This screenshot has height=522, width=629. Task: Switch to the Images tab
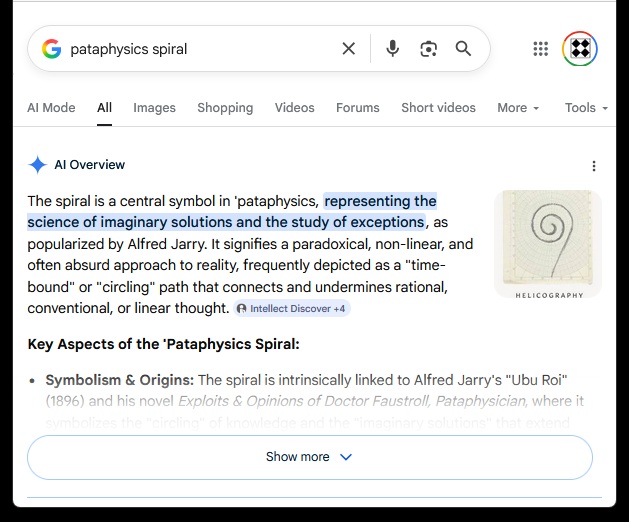point(154,108)
